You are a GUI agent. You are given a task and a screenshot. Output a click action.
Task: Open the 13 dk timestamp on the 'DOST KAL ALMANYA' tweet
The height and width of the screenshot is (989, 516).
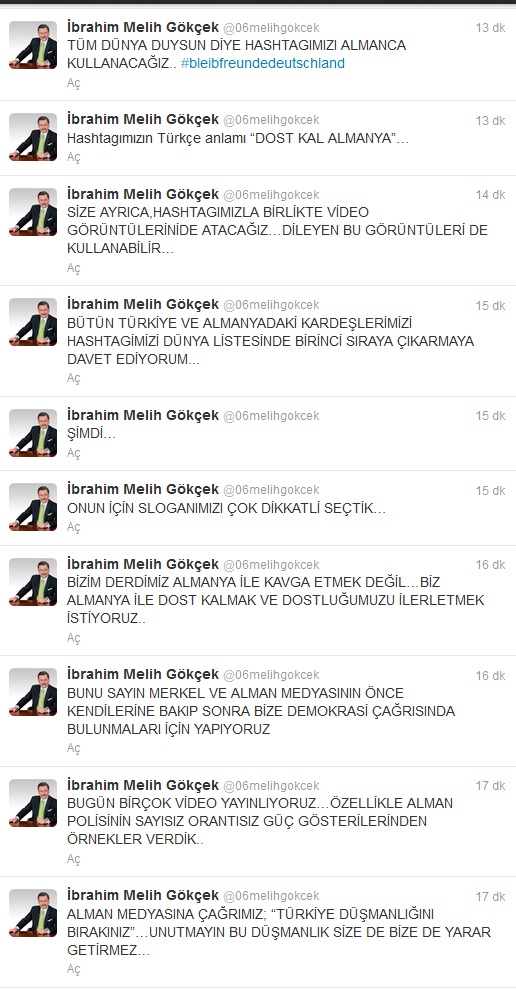(x=490, y=121)
